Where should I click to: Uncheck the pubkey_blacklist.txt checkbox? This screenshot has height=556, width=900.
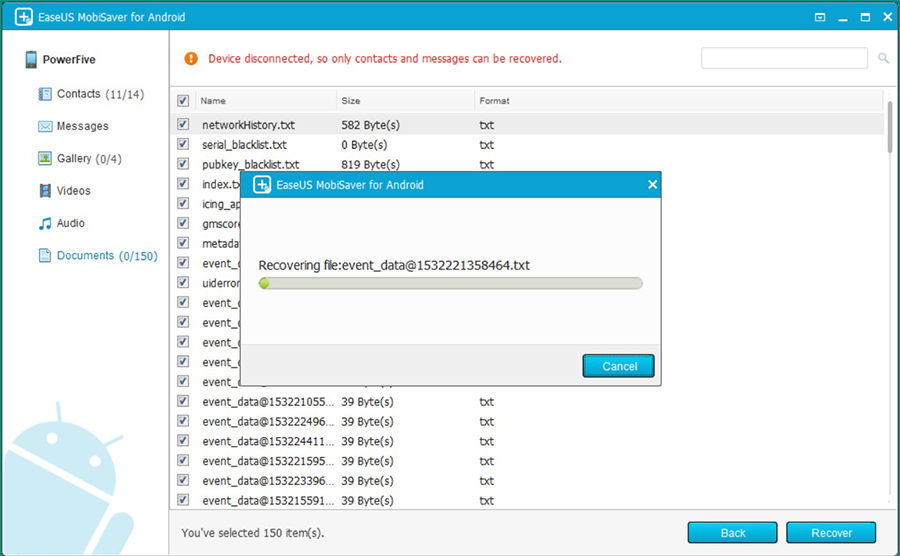click(x=183, y=164)
